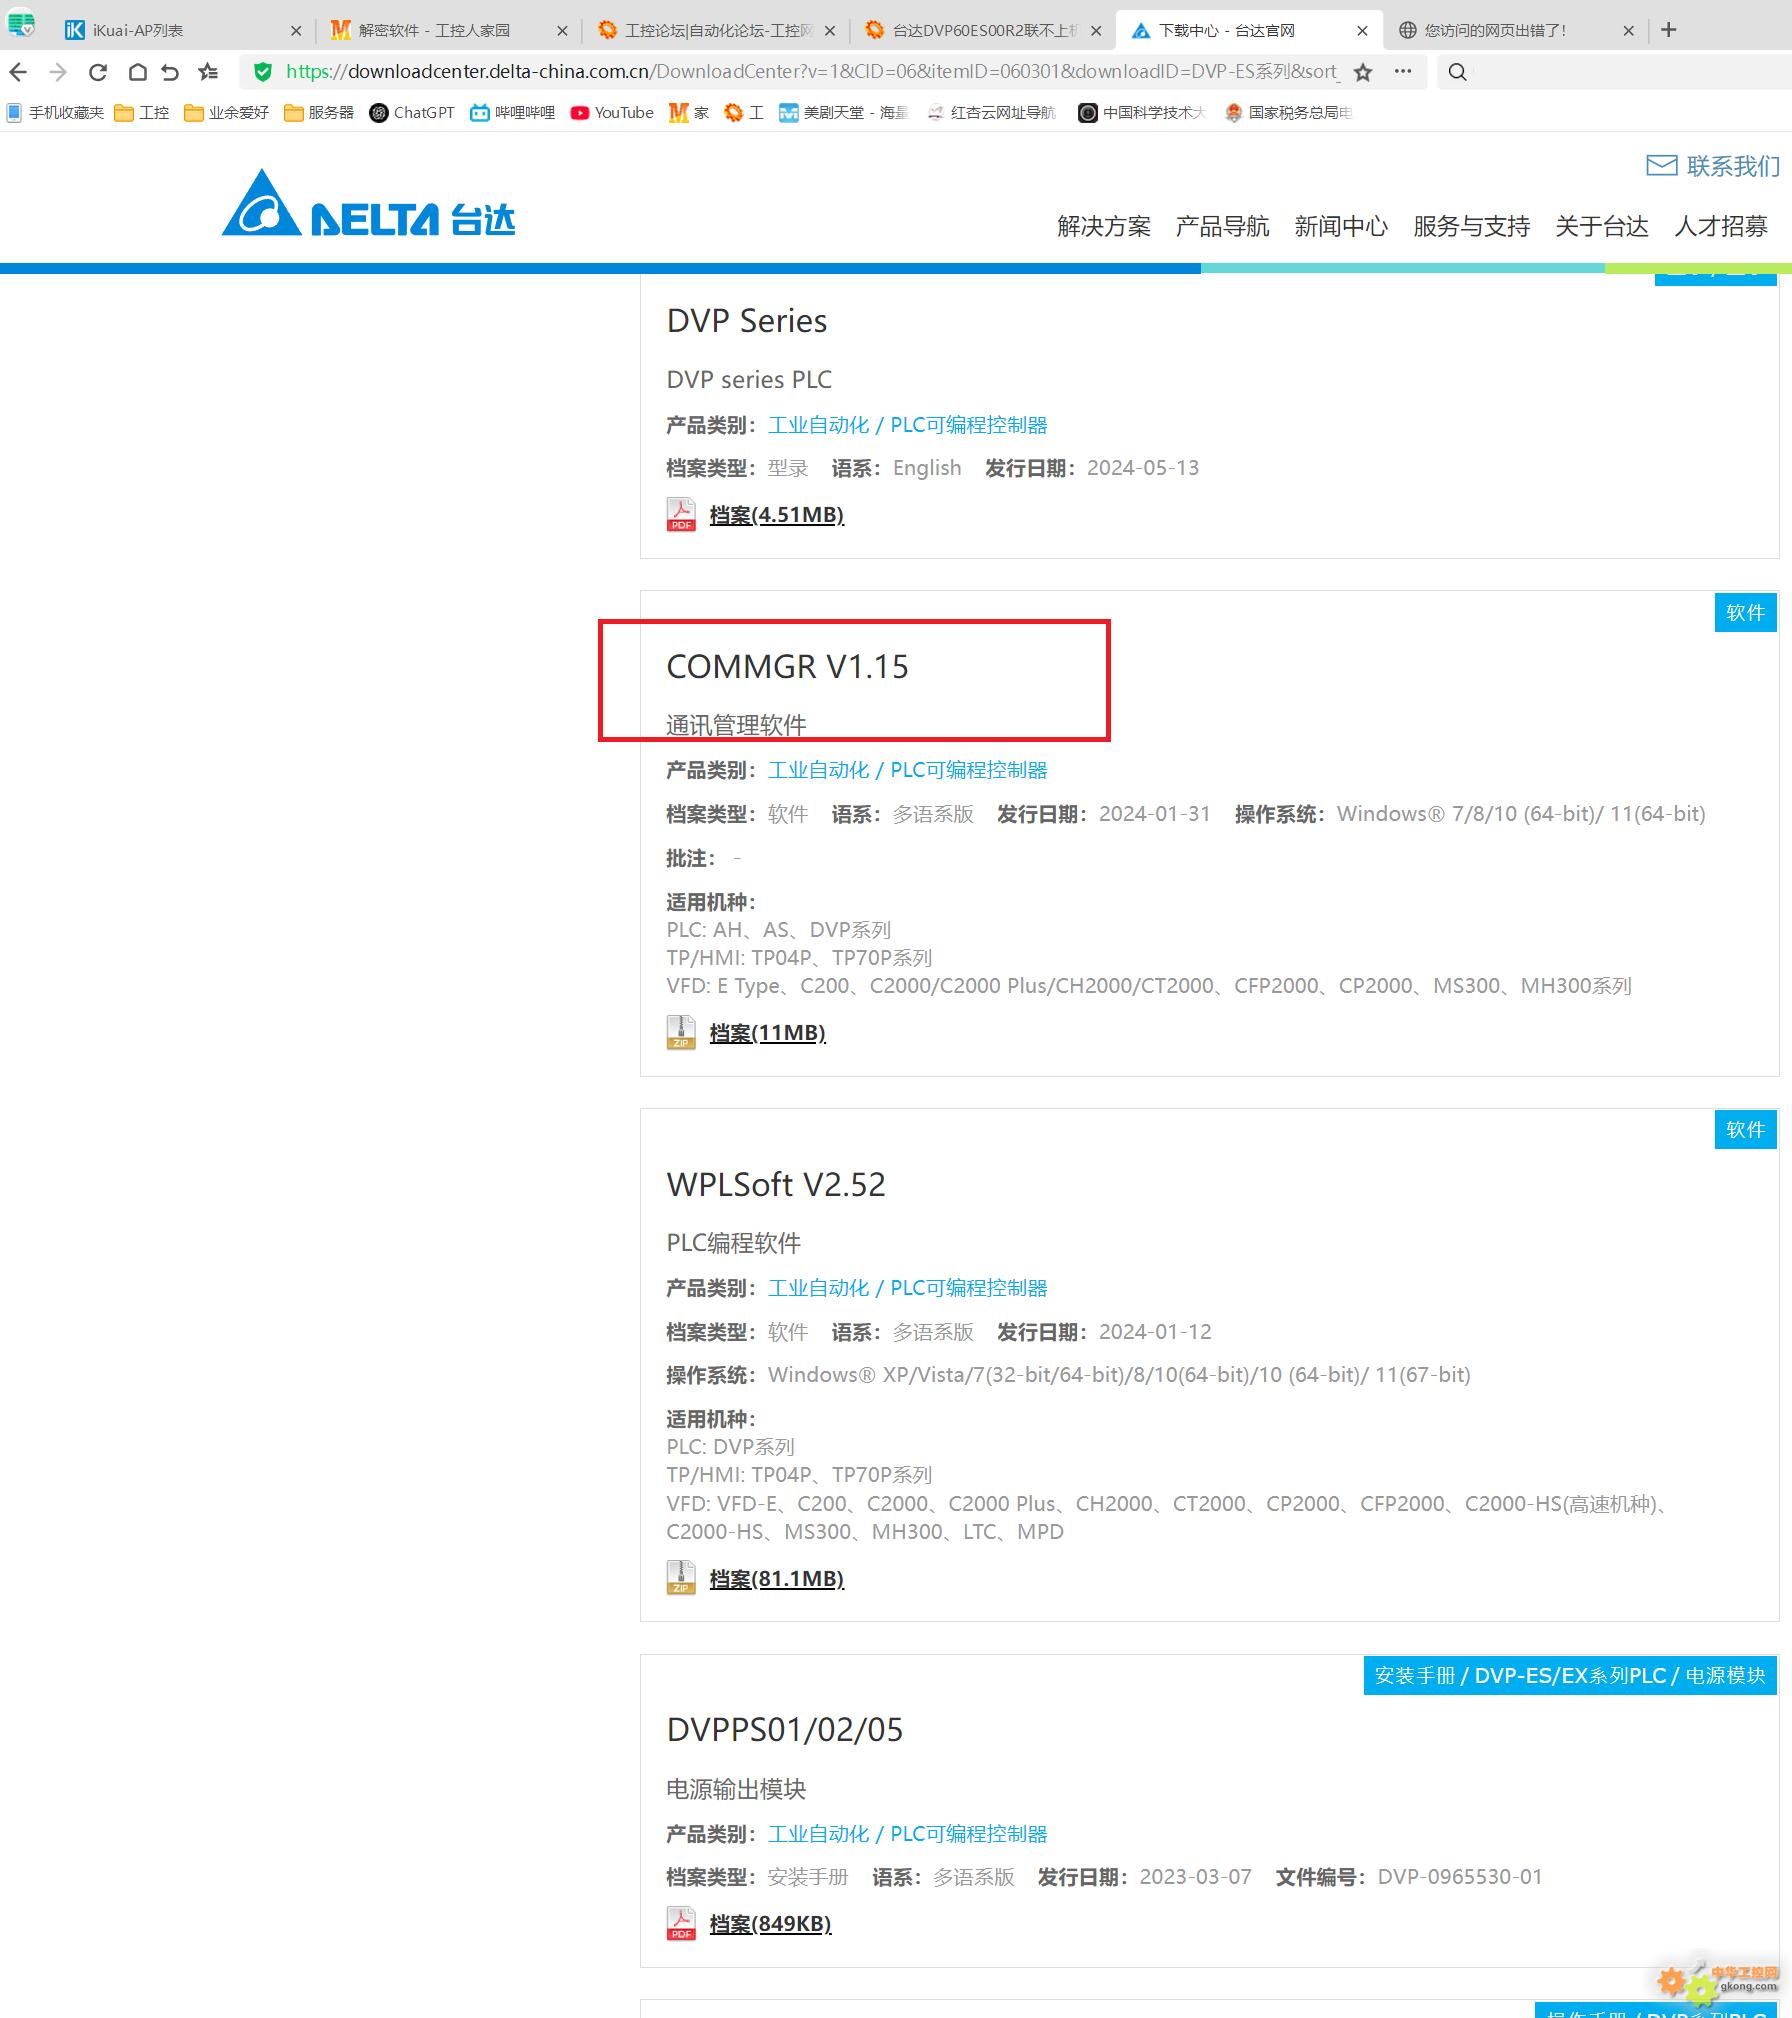
Task: Close the 下载中心 tab
Action: click(1362, 31)
